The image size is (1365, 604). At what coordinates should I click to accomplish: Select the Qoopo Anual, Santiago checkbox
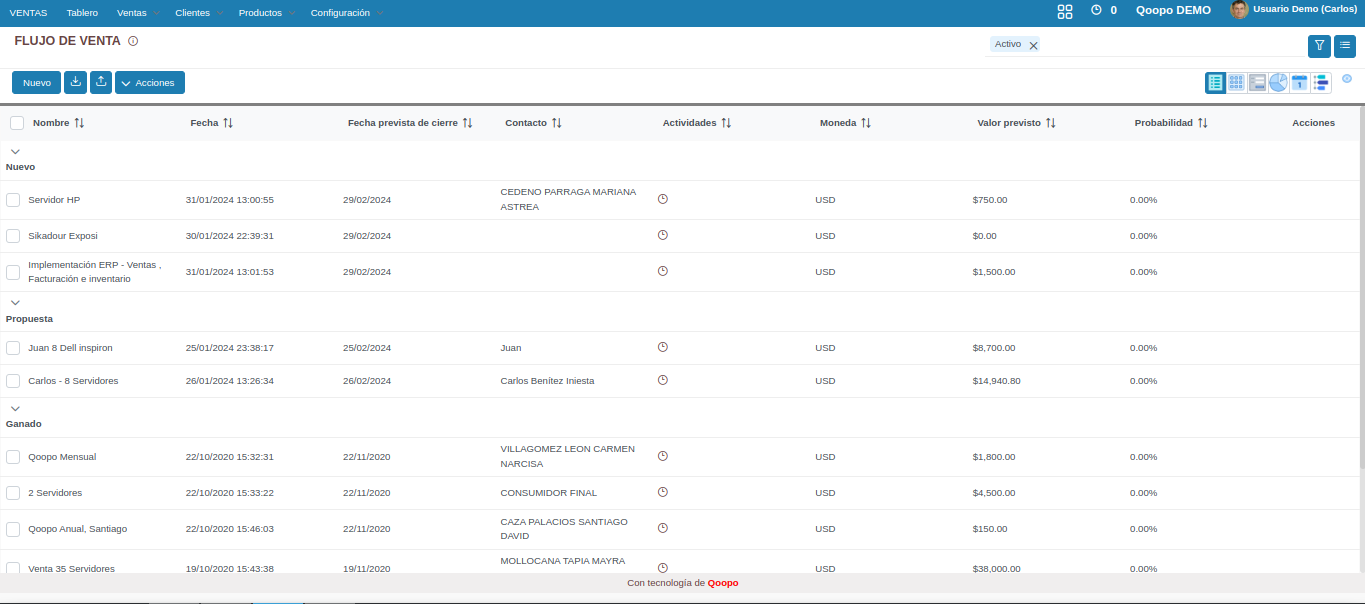pyautogui.click(x=13, y=529)
